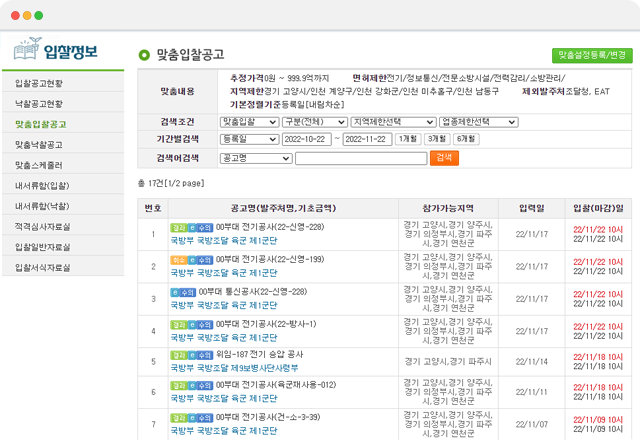
Task: Click 수의 badge on 통신공사(22-신영-228) row
Action: click(x=188, y=292)
